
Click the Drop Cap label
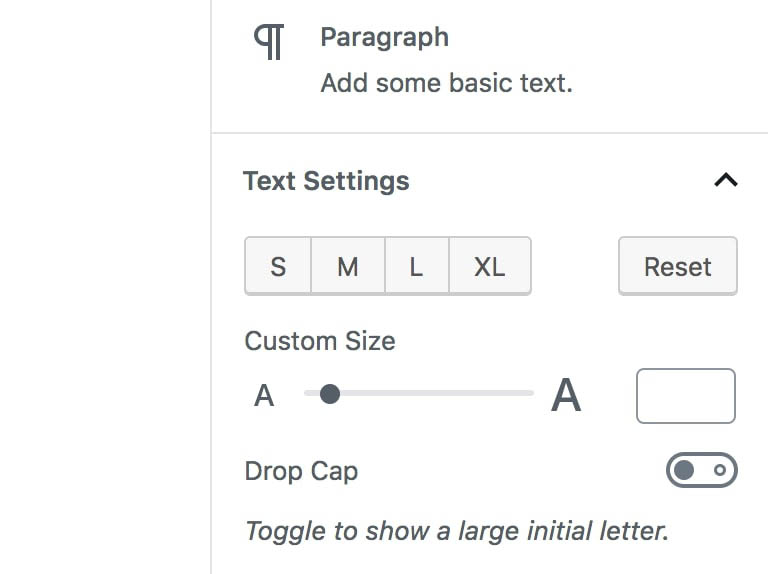[301, 471]
